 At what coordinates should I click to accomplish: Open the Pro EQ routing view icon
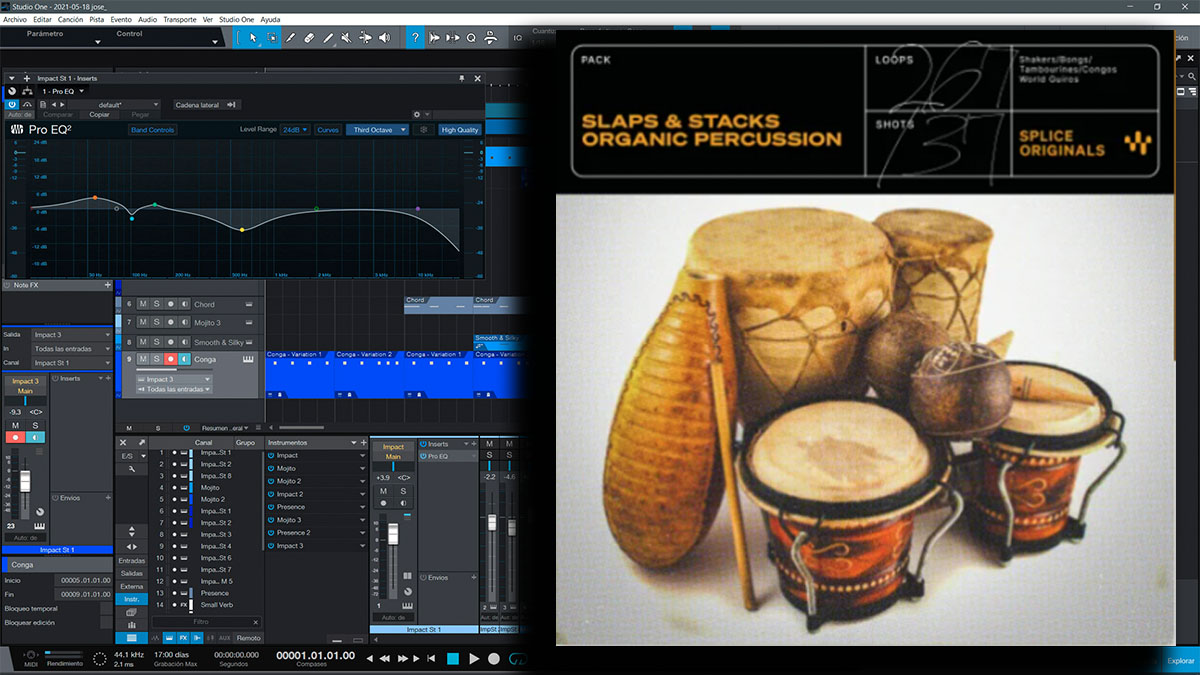tap(27, 91)
